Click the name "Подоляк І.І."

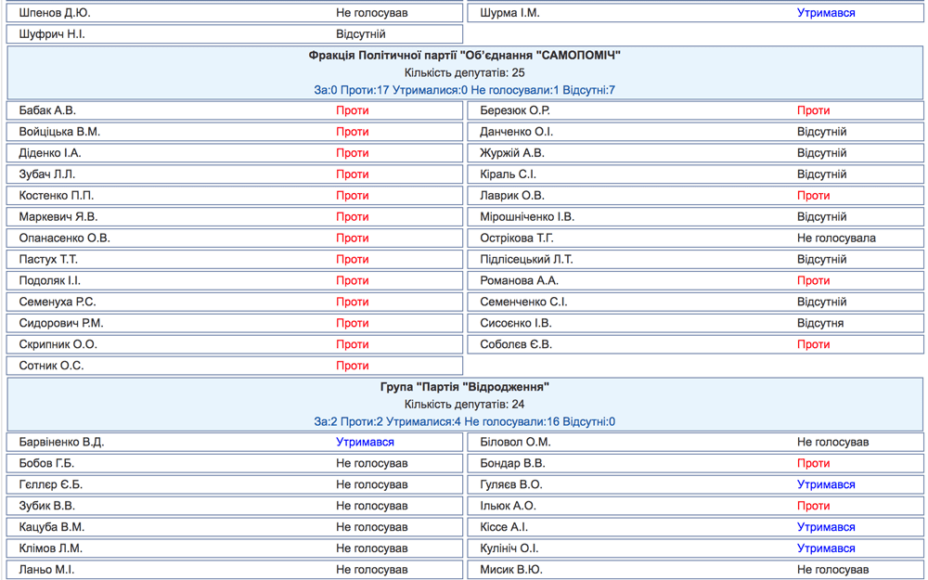50,281
